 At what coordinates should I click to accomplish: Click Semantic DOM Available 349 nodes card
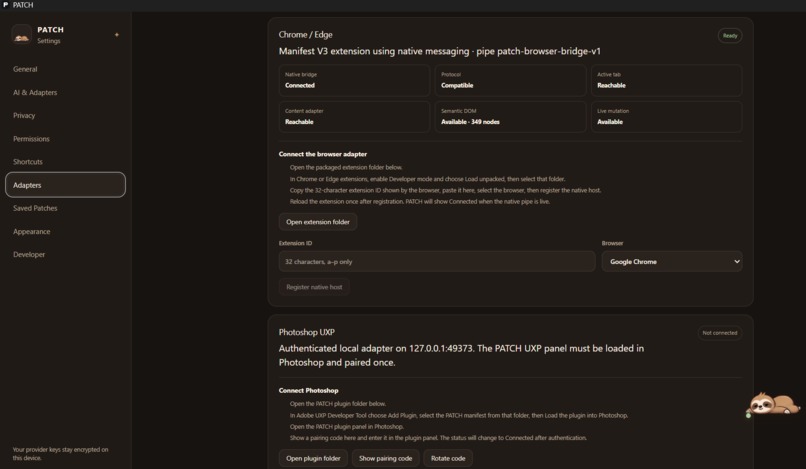[x=510, y=117]
